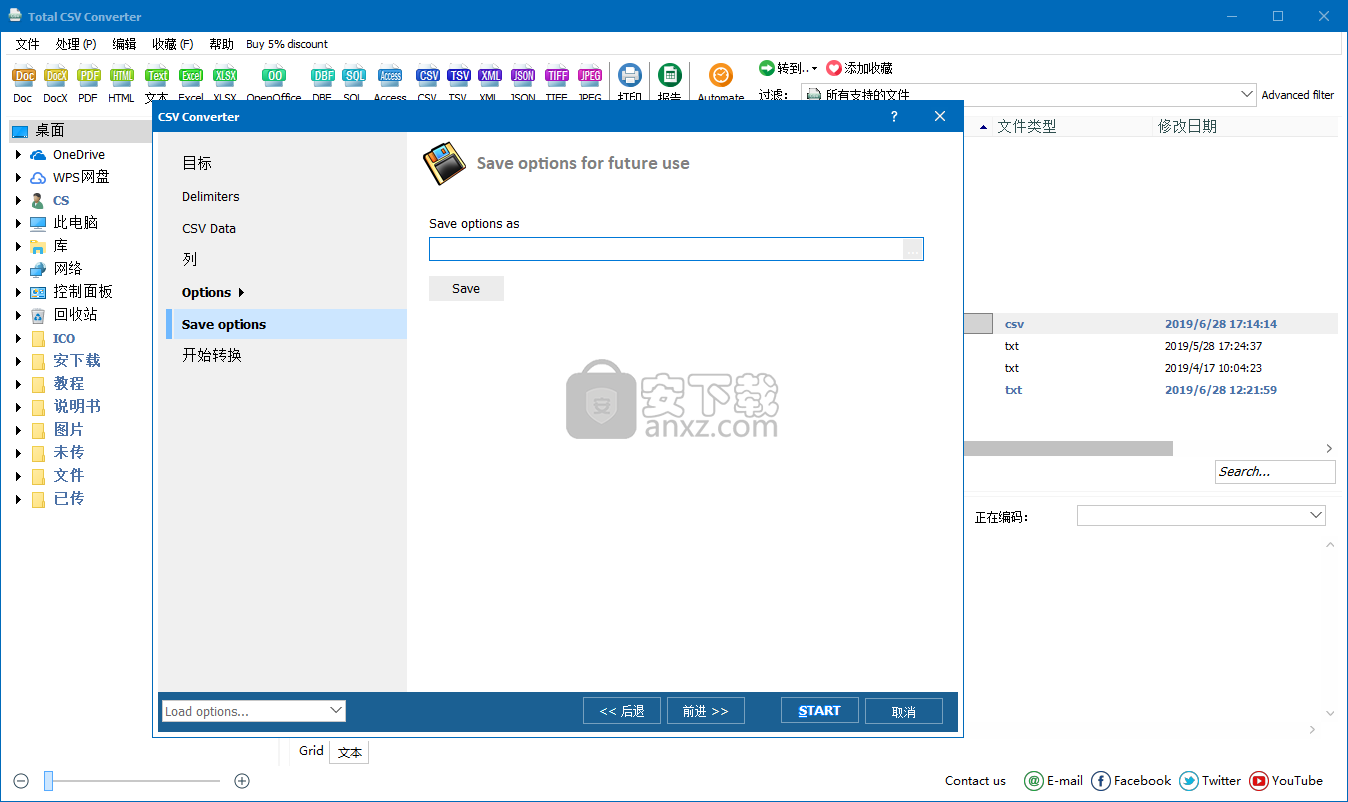
Task: Choose the Excel conversion icon
Action: [x=191, y=75]
